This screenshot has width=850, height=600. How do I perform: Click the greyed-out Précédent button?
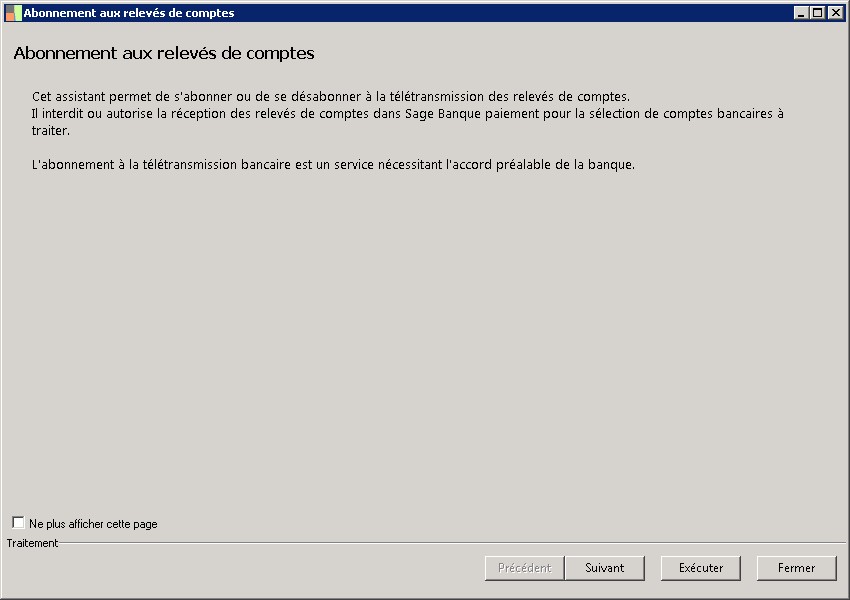point(524,568)
